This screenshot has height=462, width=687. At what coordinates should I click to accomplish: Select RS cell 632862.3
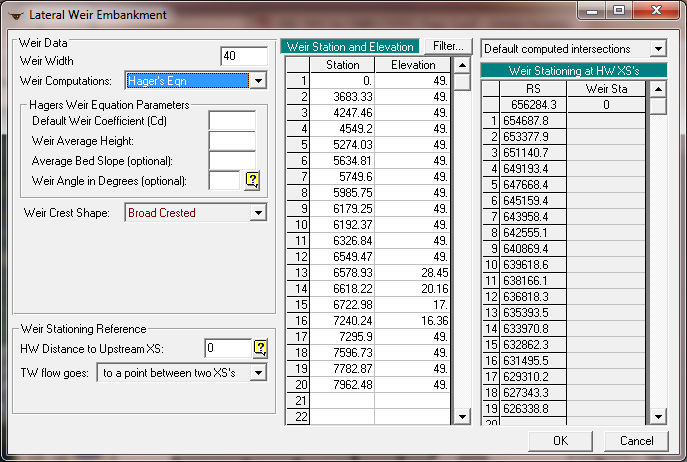click(x=533, y=345)
